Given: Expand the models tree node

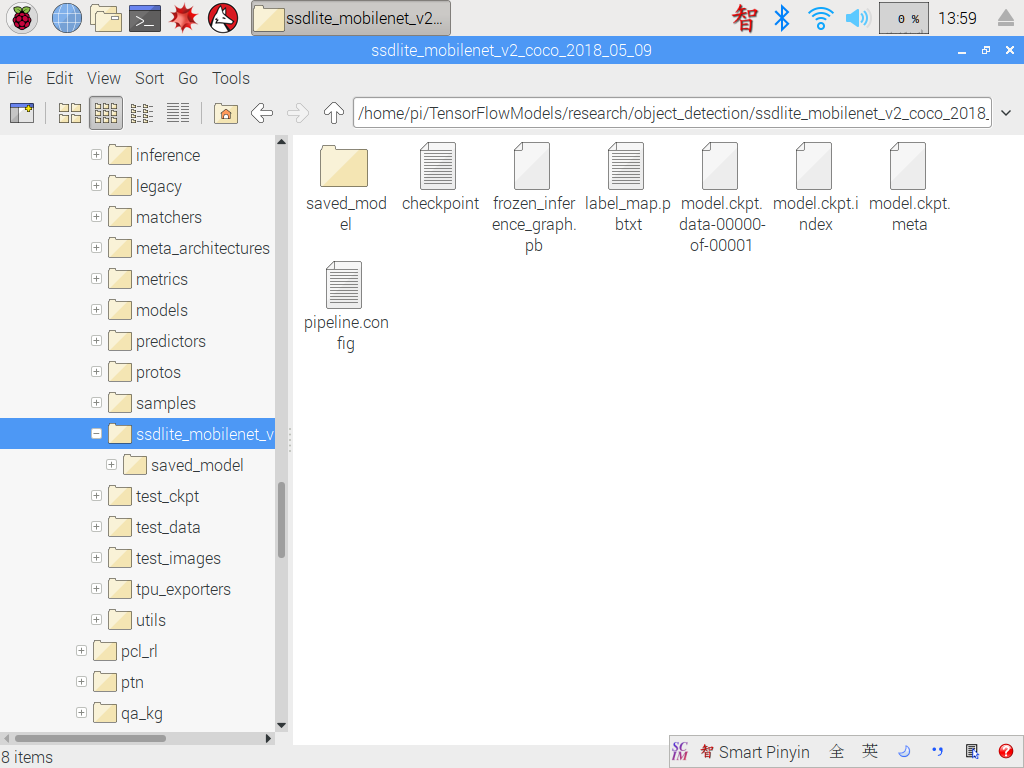Looking at the screenshot, I should [96, 310].
